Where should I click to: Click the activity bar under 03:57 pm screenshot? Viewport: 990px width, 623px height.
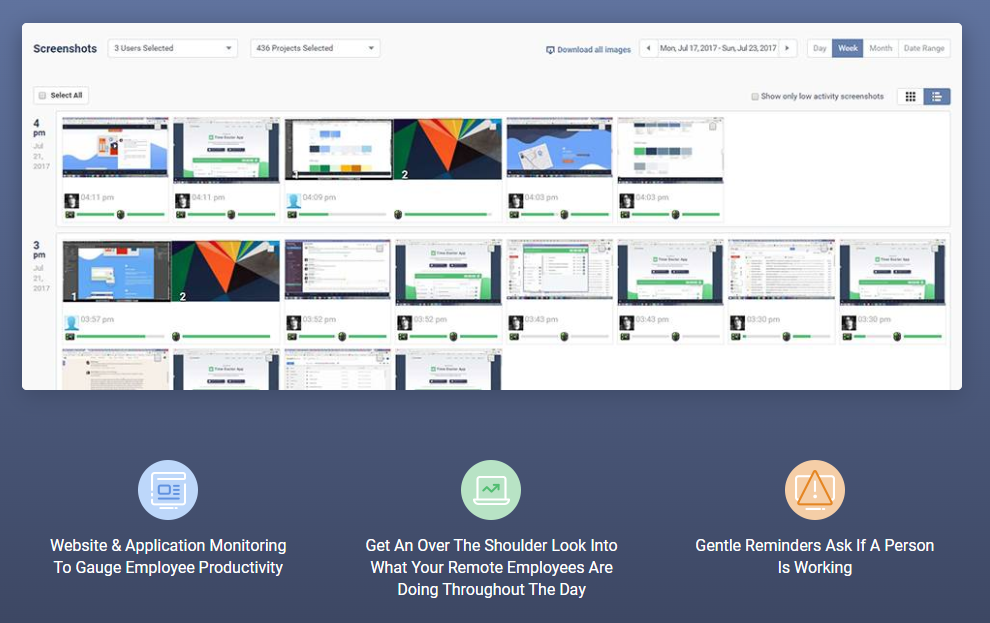click(116, 336)
